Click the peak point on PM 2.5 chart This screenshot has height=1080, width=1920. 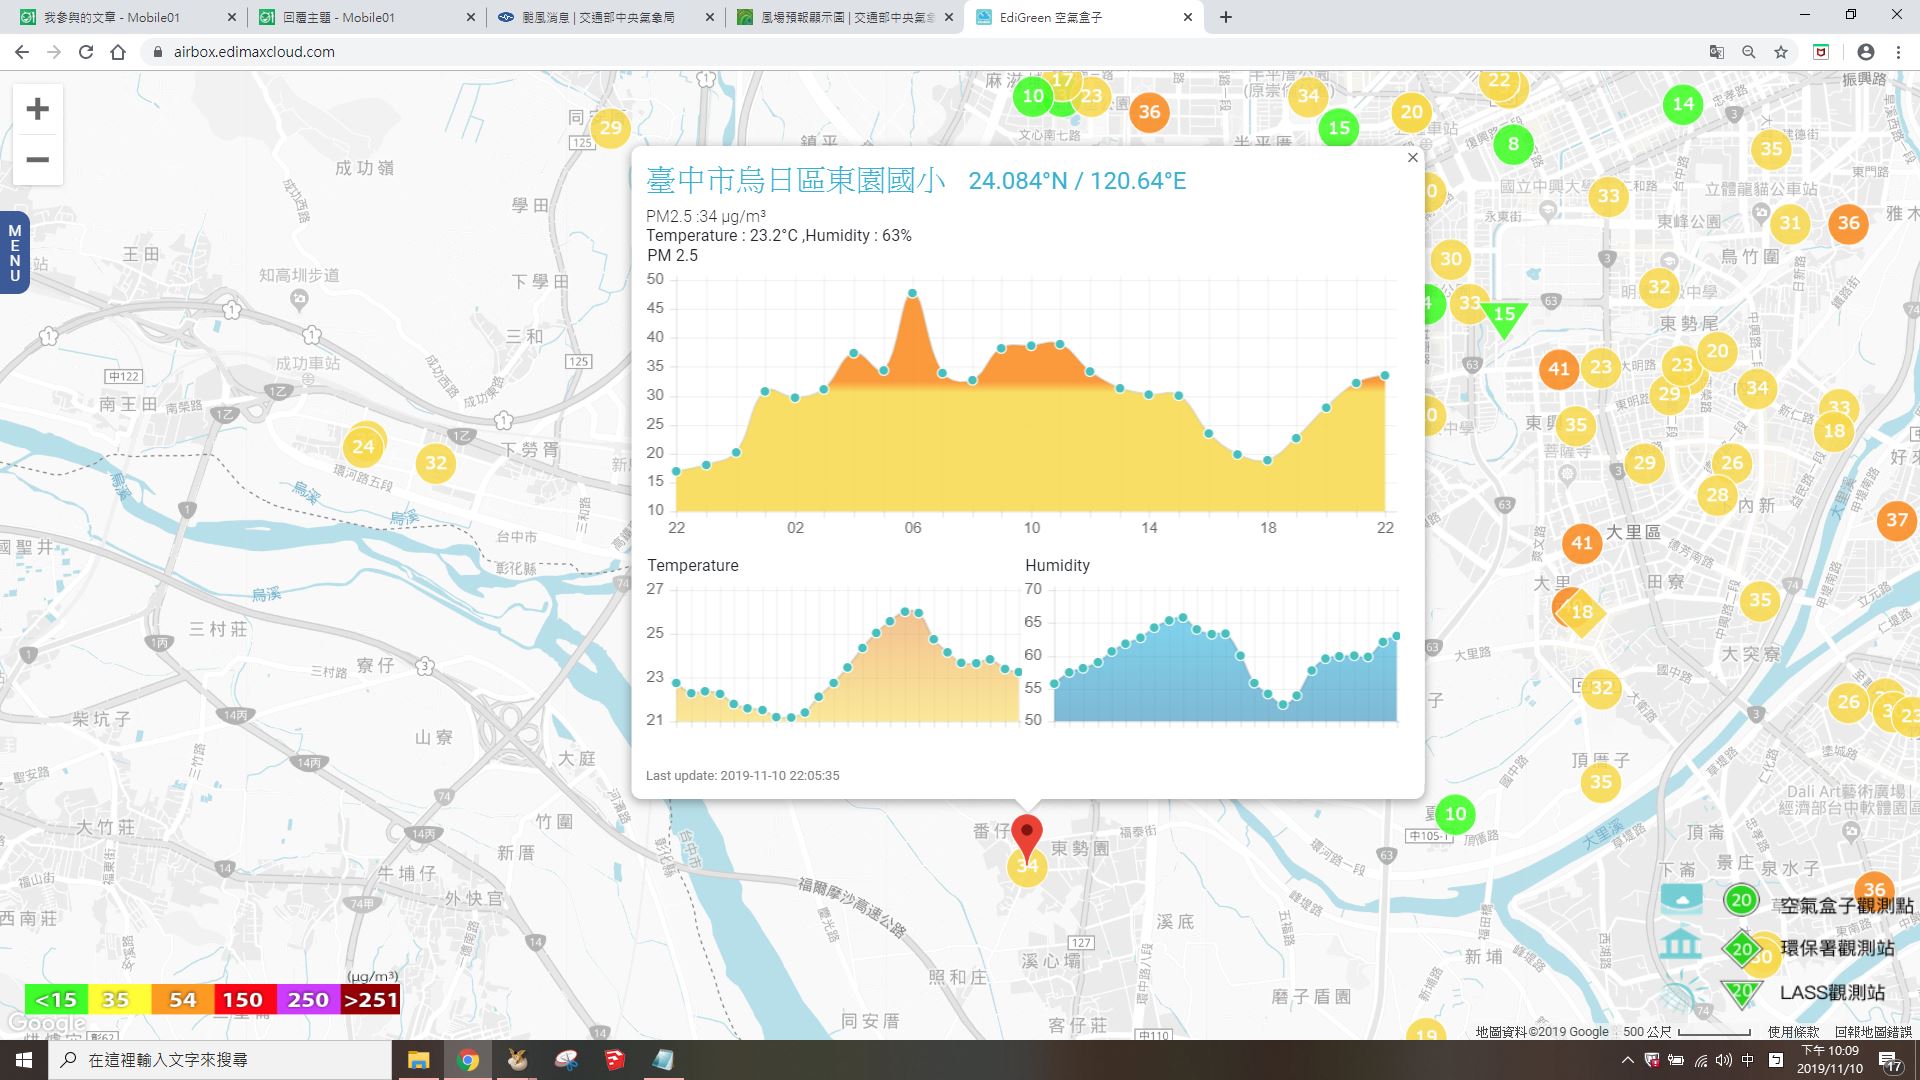click(x=913, y=293)
